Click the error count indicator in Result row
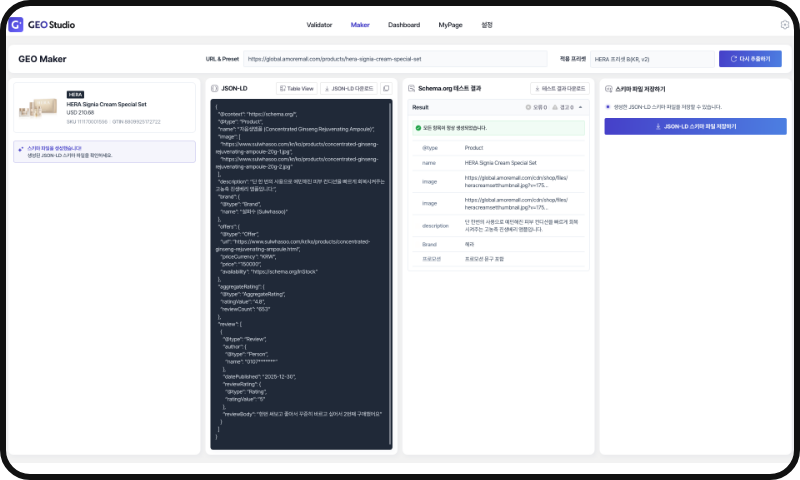Image resolution: width=800 pixels, height=480 pixels. (536, 107)
